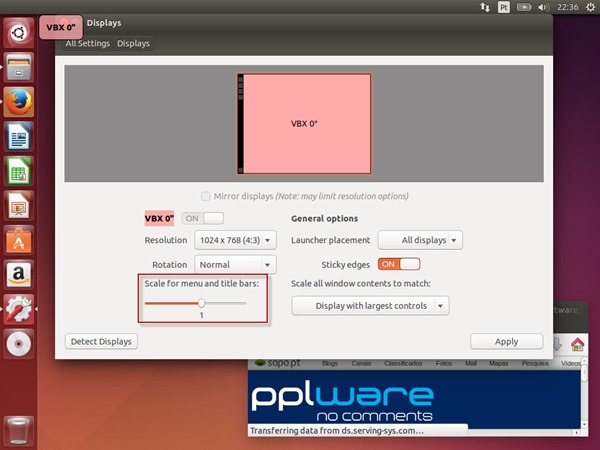Click the download arrow in Firefox window
Screen dimensions: 600x450
pos(557,344)
